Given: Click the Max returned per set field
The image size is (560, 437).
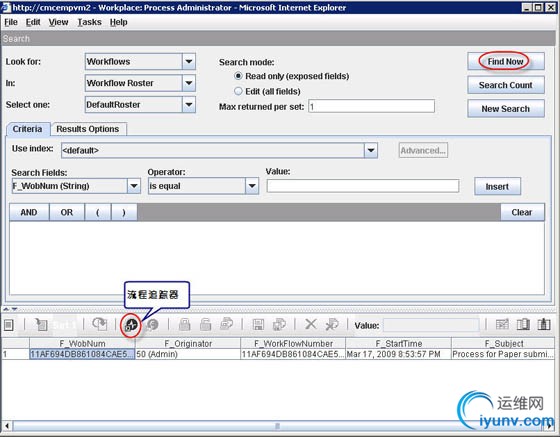Looking at the screenshot, I should 371,106.
